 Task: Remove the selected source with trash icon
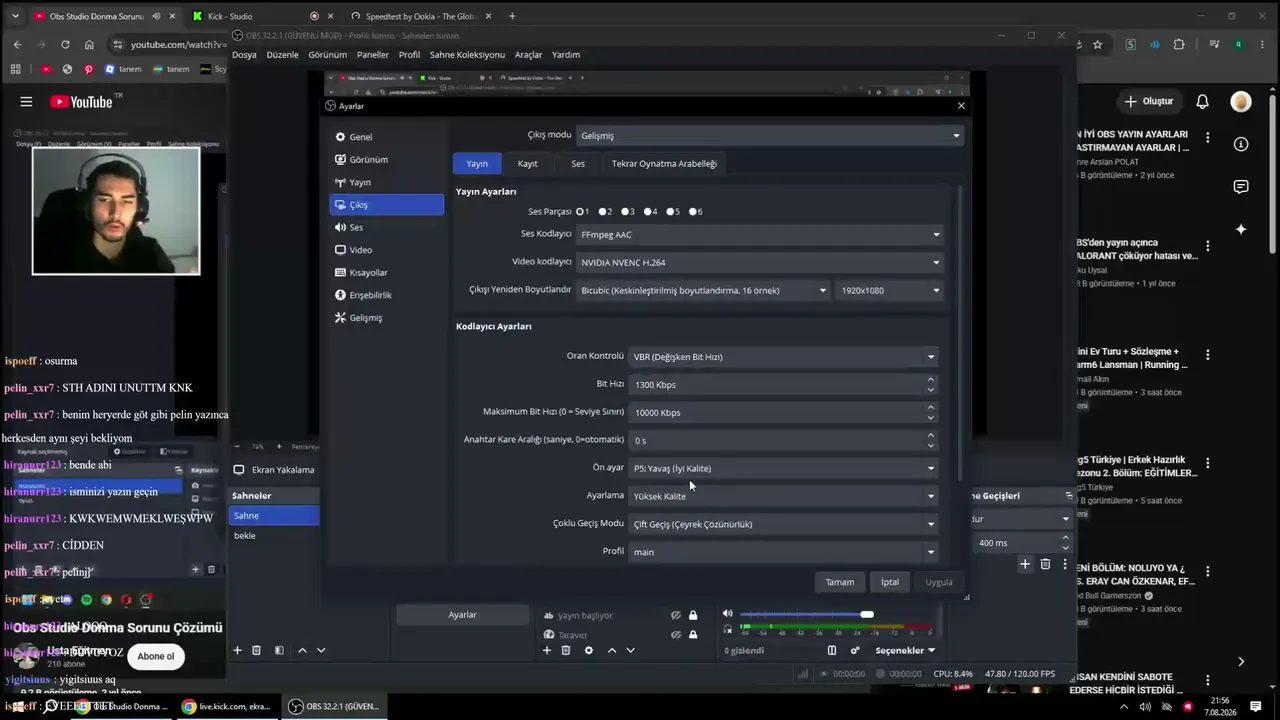(565, 650)
